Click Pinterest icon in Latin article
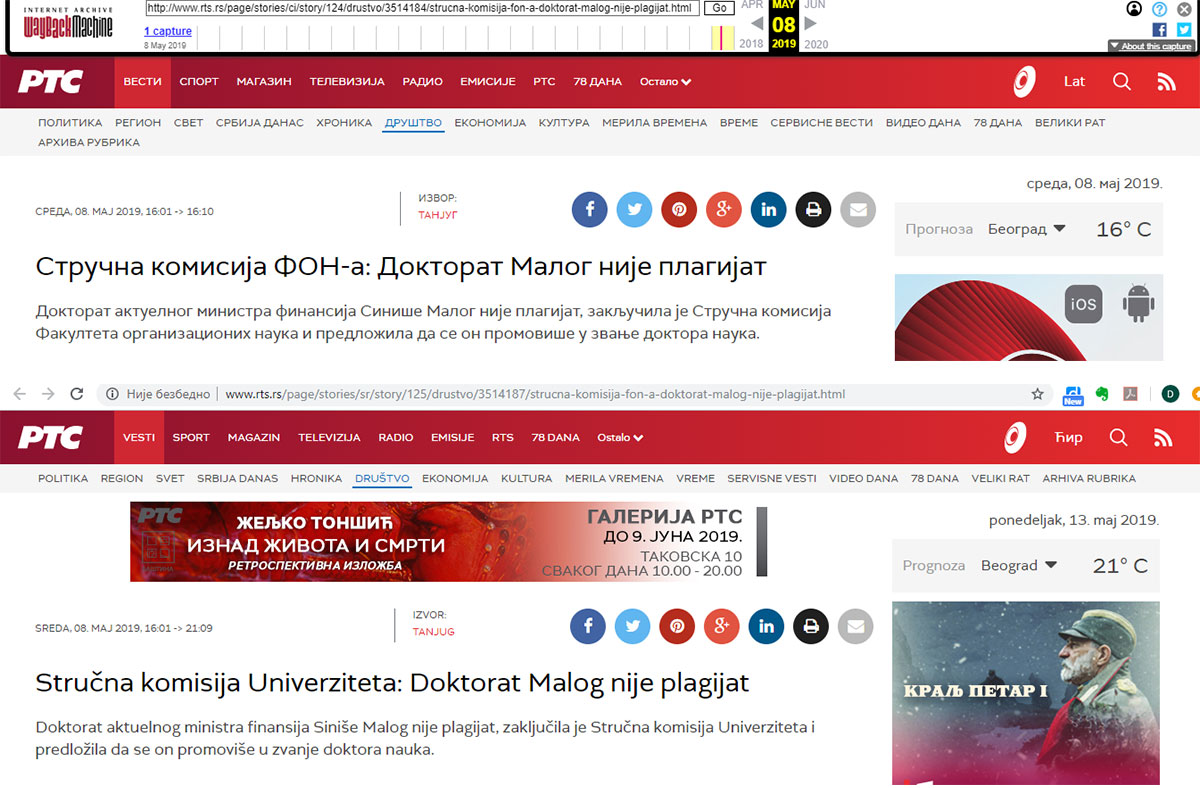Viewport: 1200px width, 788px height. tap(677, 627)
